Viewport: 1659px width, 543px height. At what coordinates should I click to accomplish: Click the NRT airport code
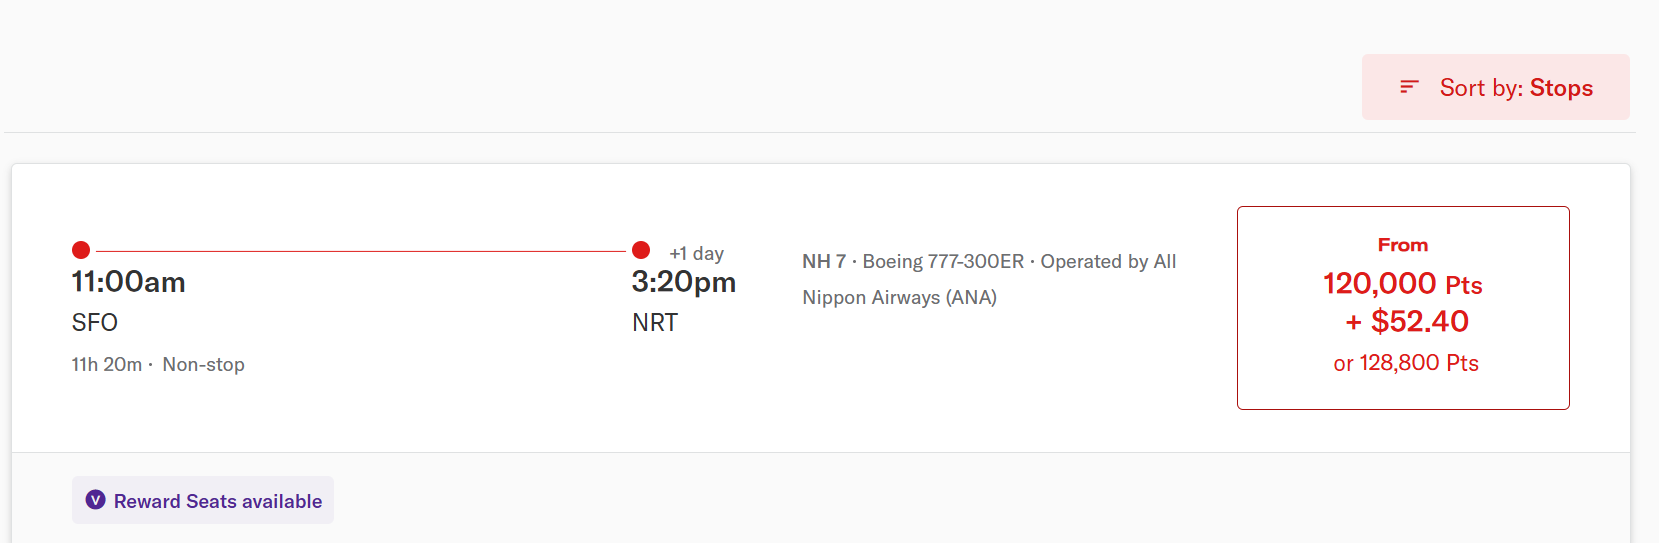coord(655,323)
